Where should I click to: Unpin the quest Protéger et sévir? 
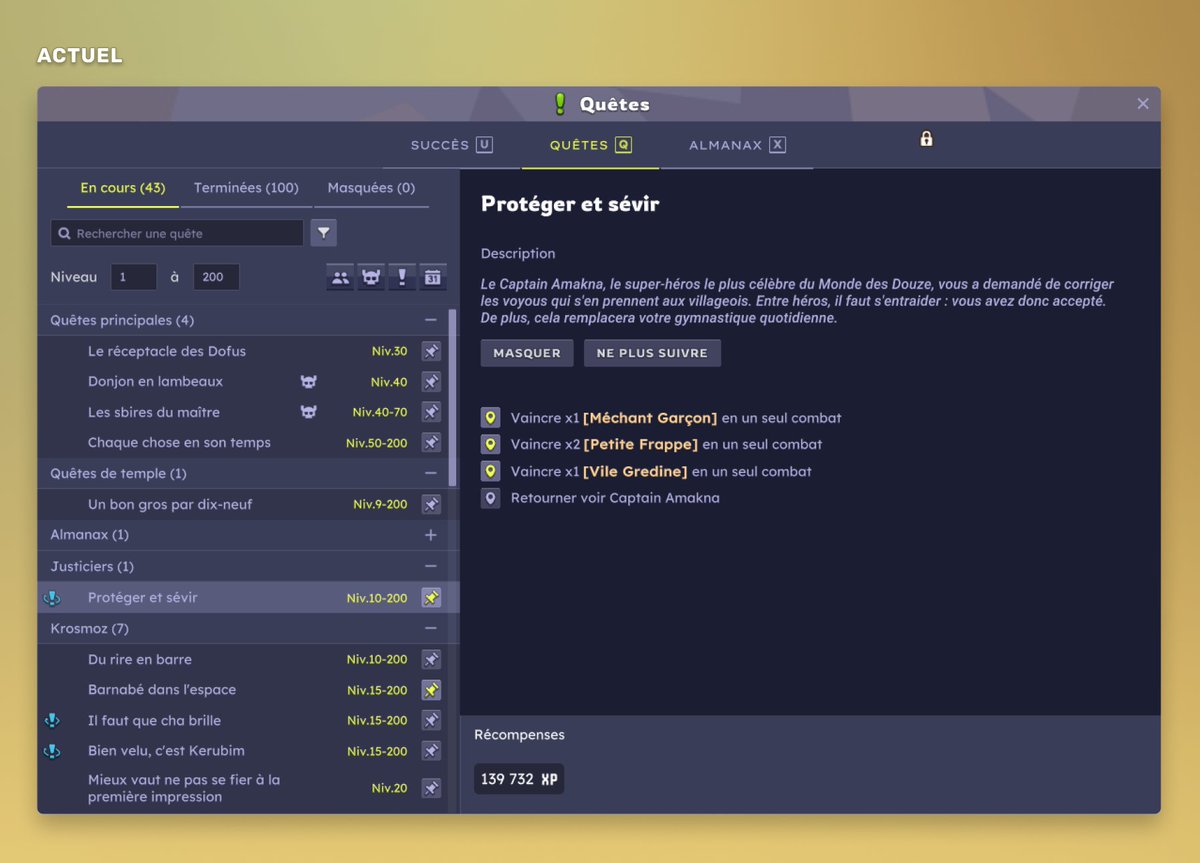click(431, 598)
